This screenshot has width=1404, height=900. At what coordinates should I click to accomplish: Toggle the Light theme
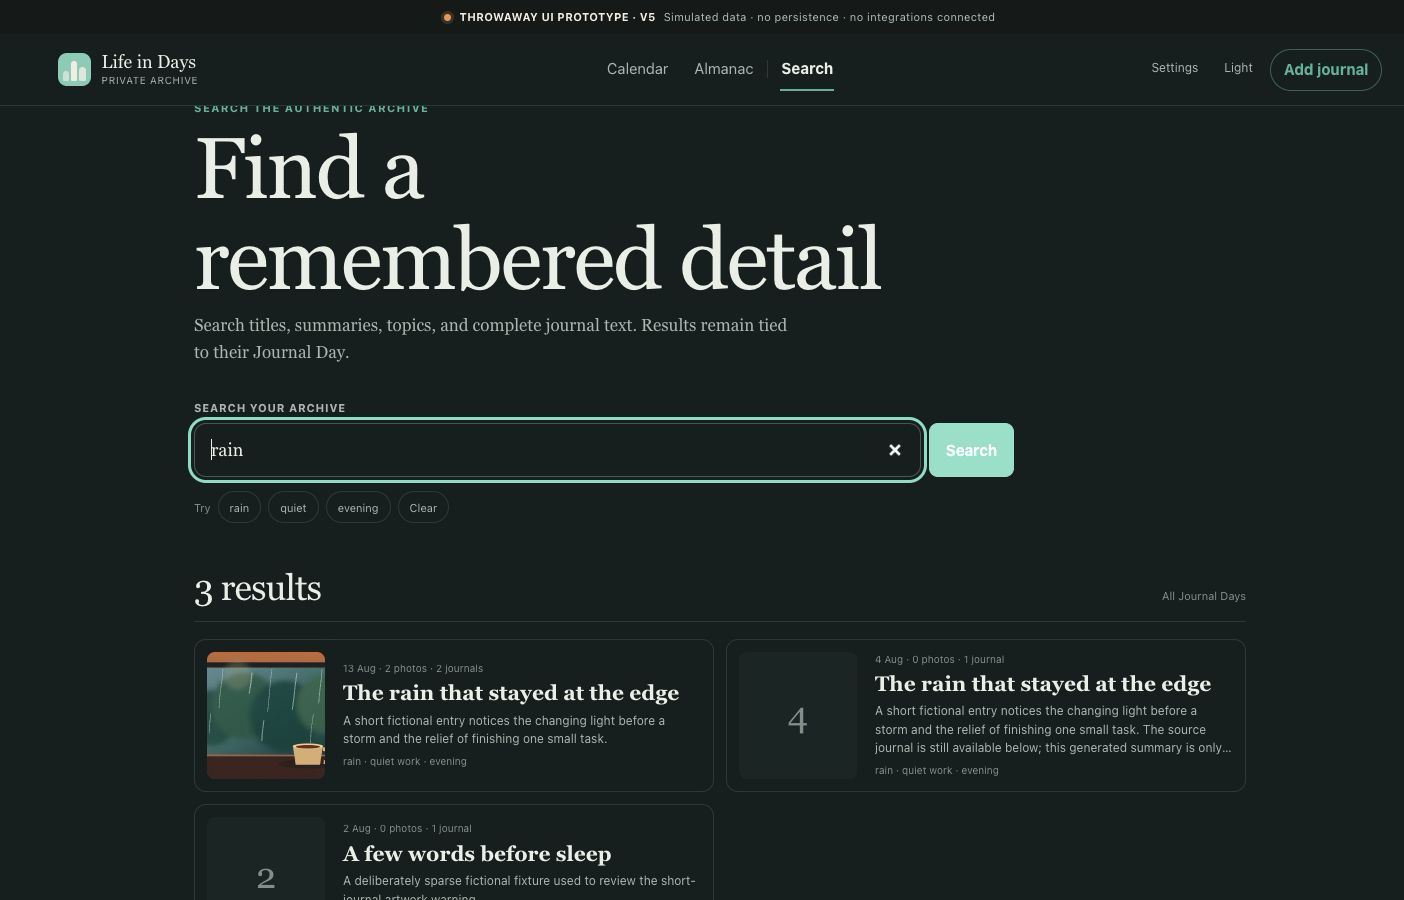pyautogui.click(x=1238, y=68)
